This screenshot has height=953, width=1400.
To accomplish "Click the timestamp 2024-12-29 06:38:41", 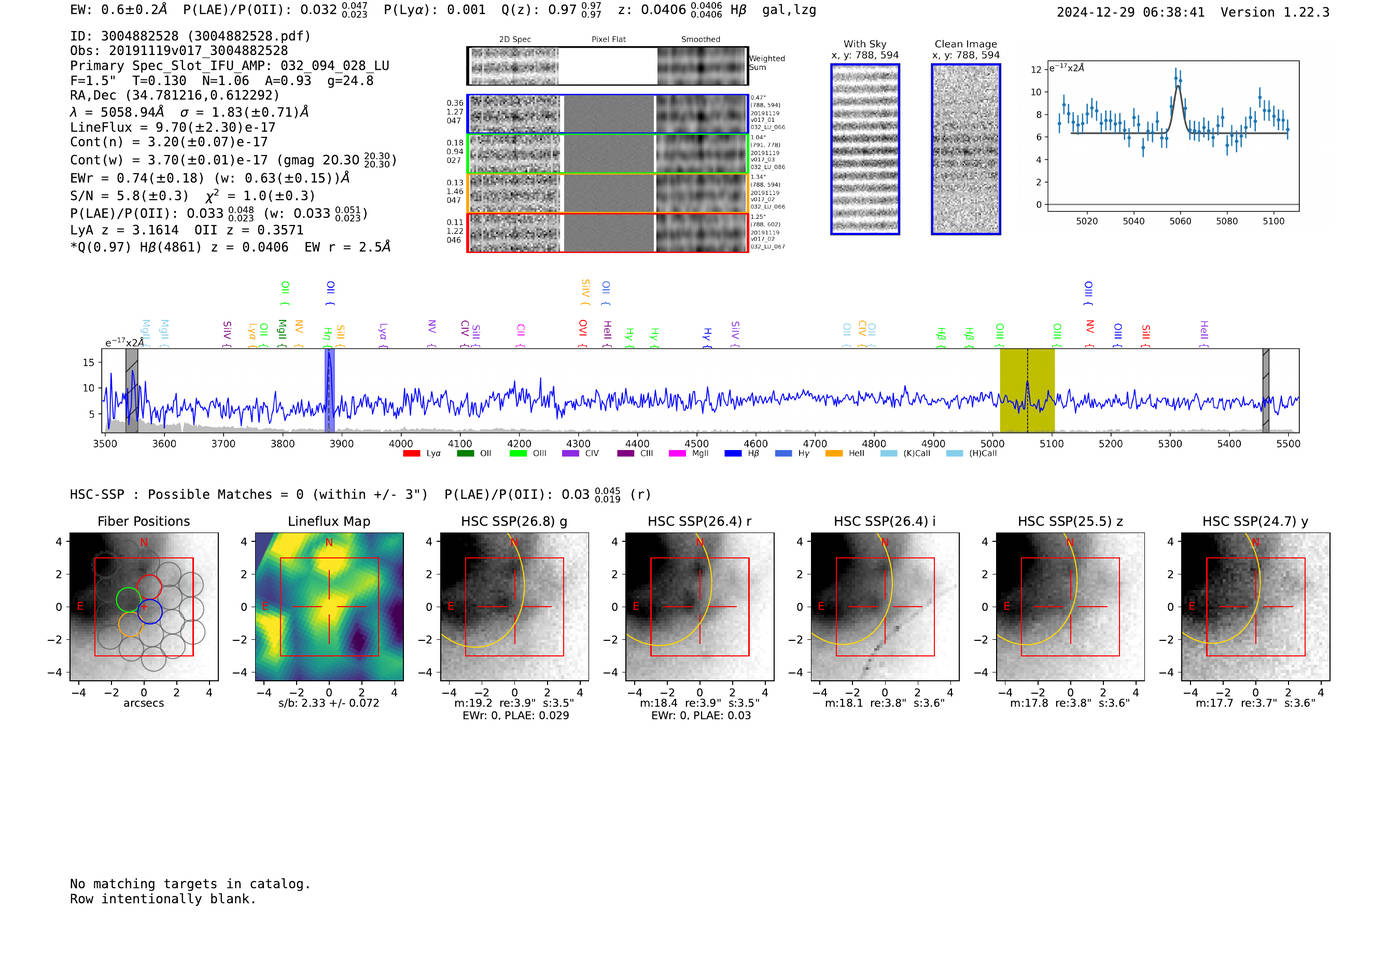I will (1131, 13).
